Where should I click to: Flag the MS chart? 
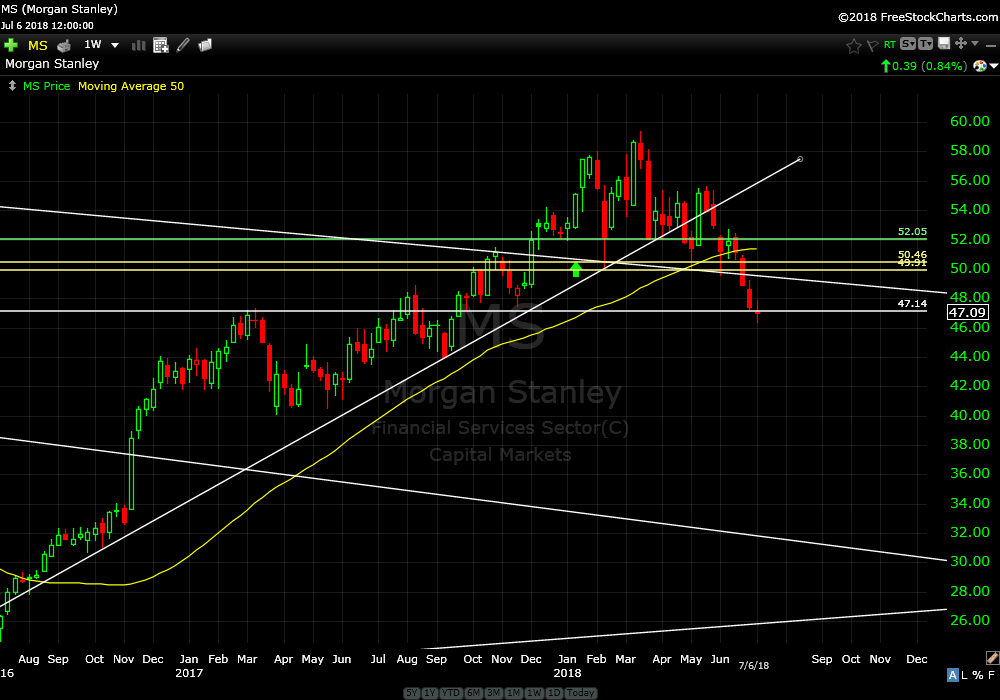(871, 45)
